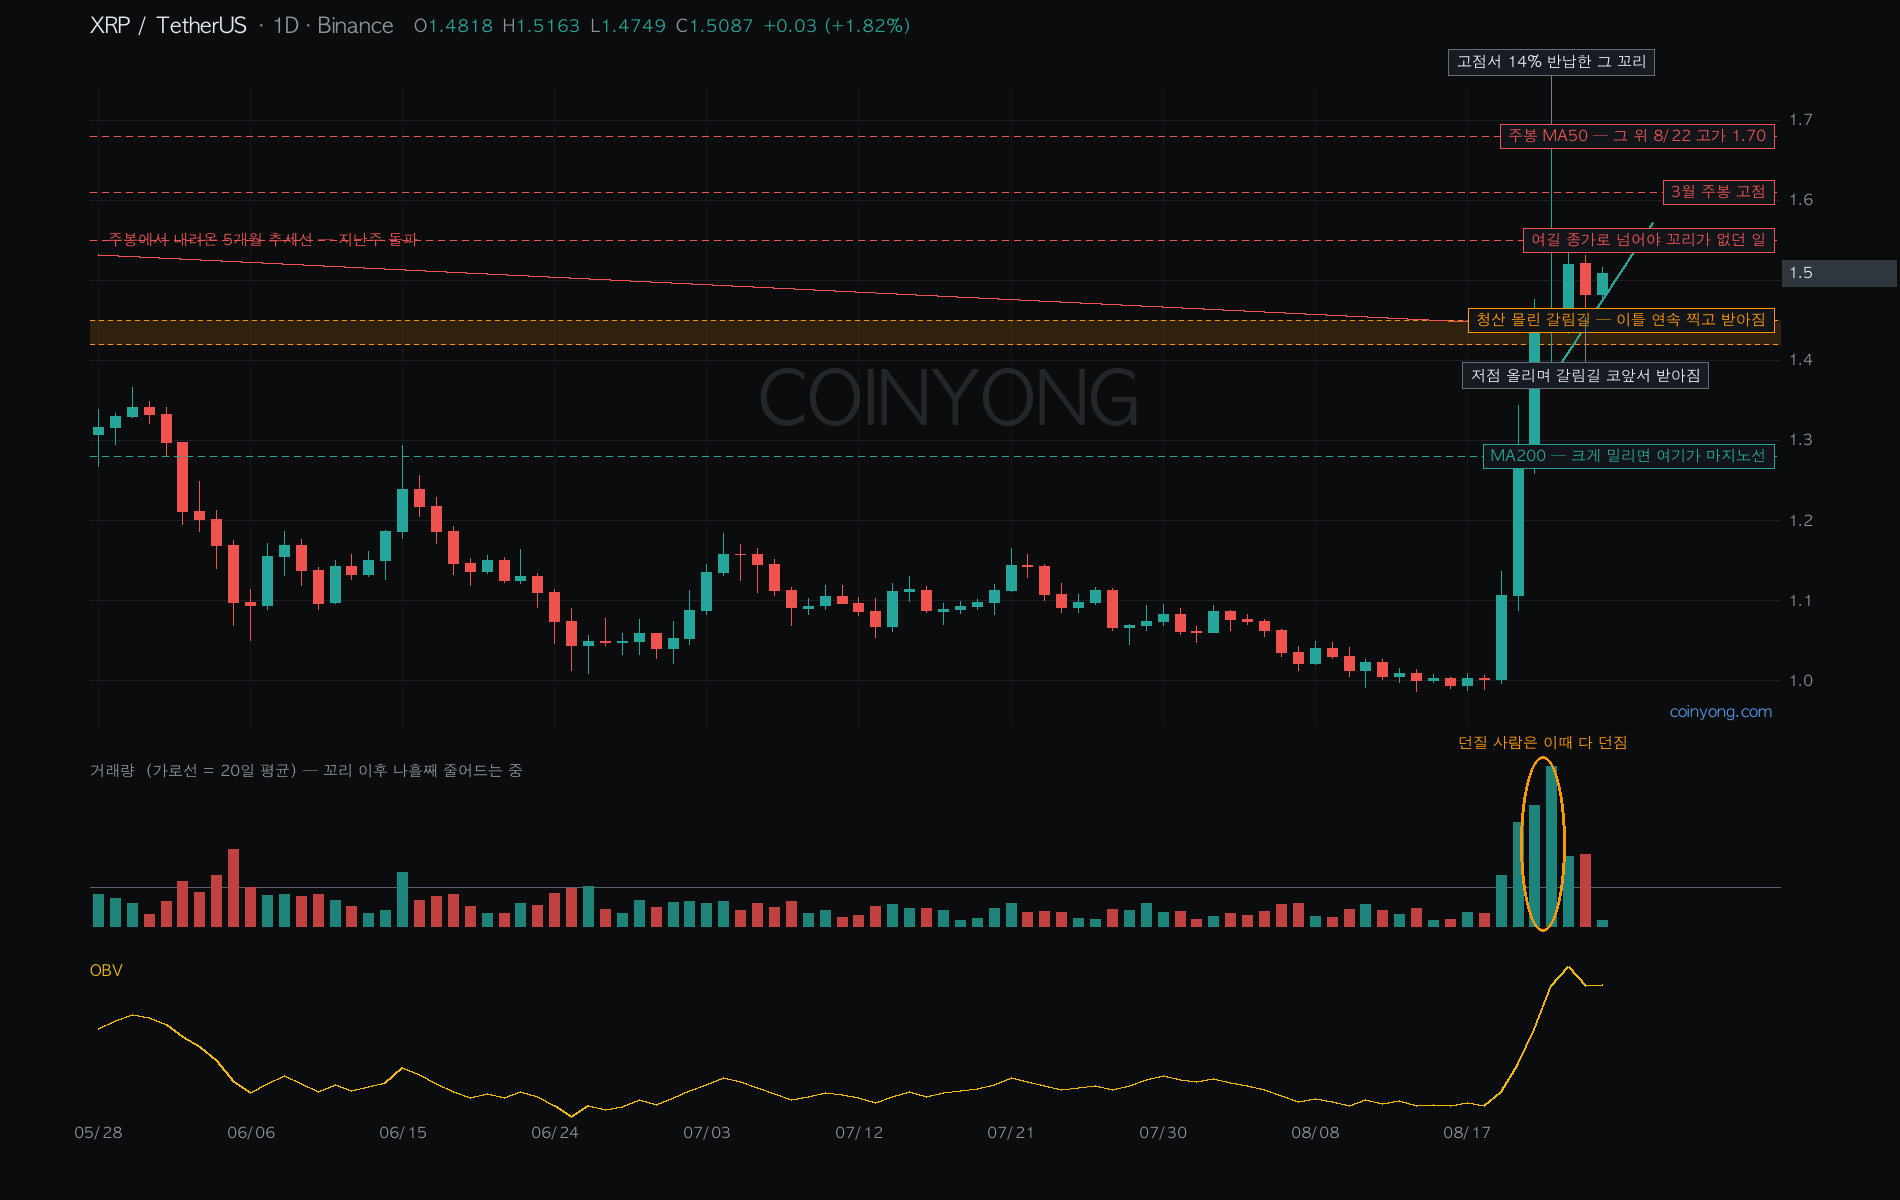Click the '던질 사람은 이때 다 던짐' volume note
Screen dimensions: 1900x1200
pyautogui.click(x=1543, y=742)
